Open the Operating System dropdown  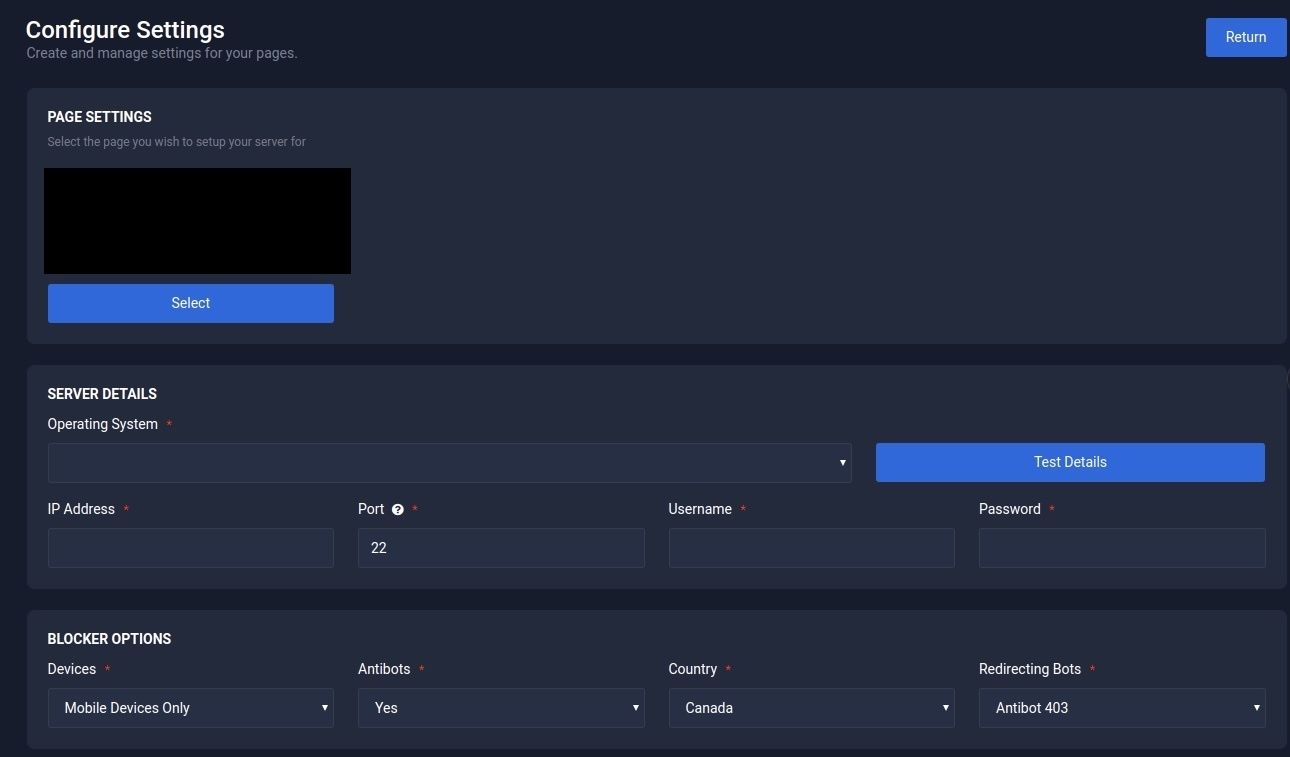pyautogui.click(x=450, y=462)
